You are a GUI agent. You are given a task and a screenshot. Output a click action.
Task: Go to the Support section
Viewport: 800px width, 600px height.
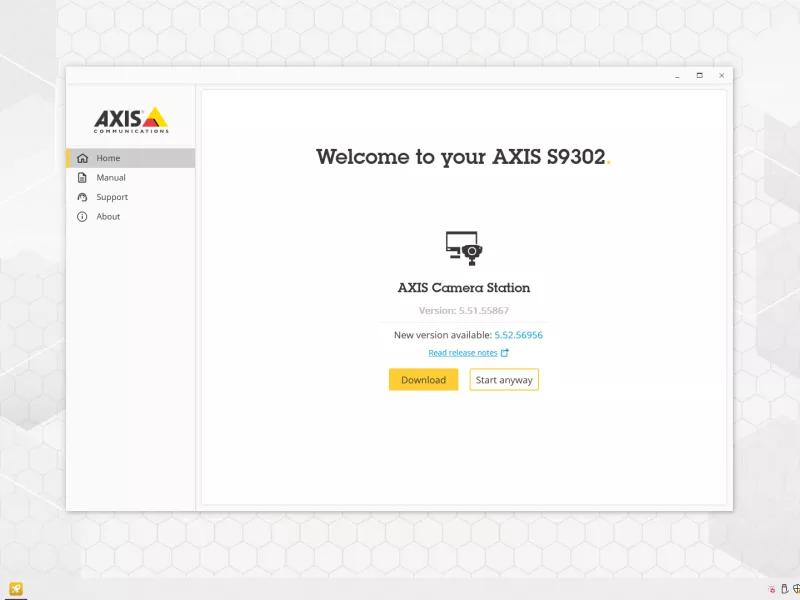coord(131,197)
